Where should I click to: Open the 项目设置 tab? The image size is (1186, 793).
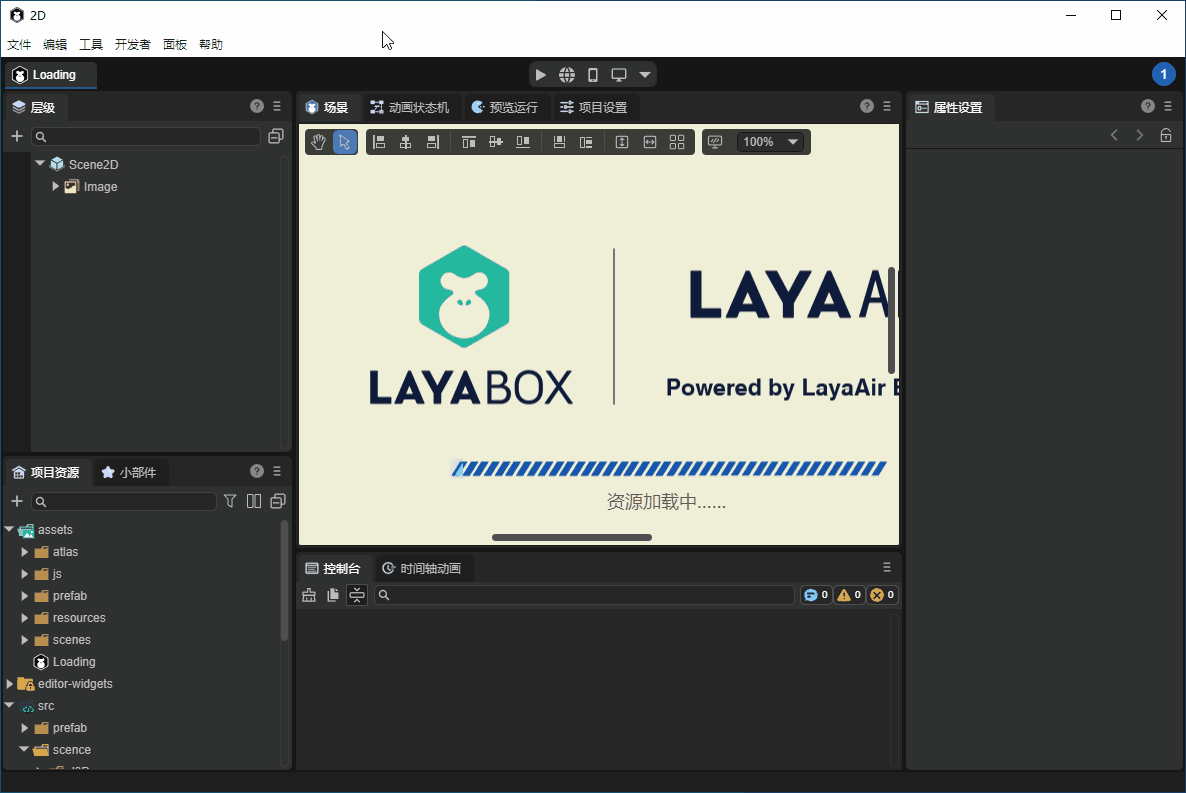click(x=593, y=107)
